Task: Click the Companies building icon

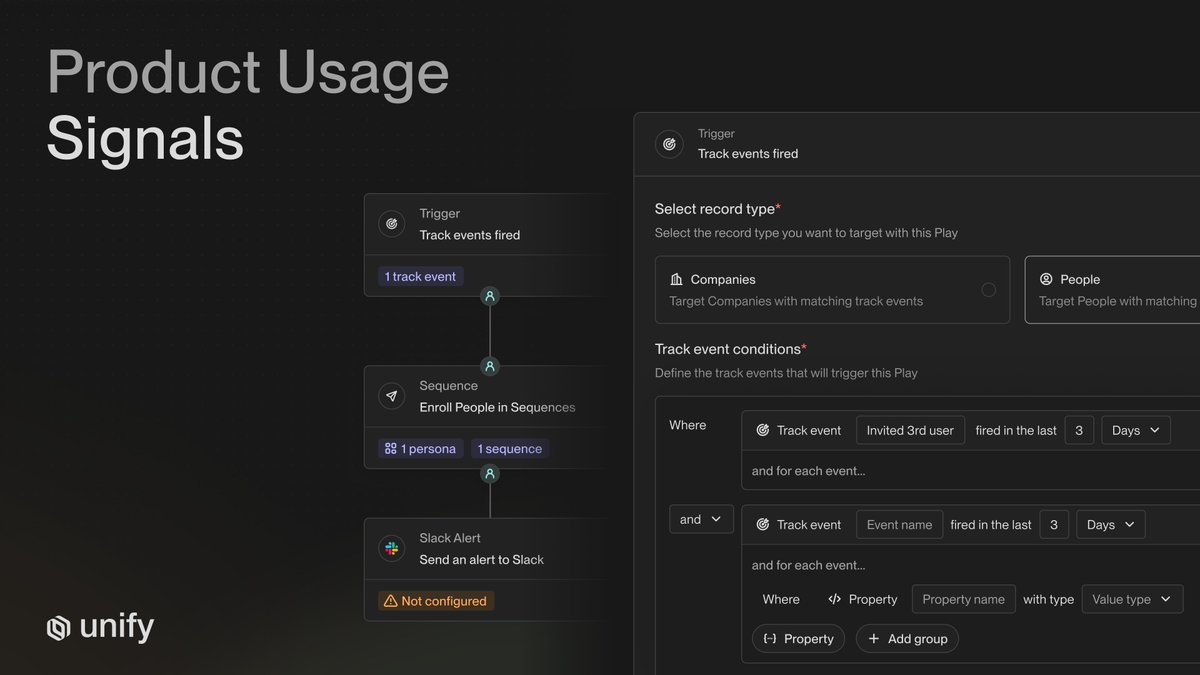Action: (x=677, y=280)
